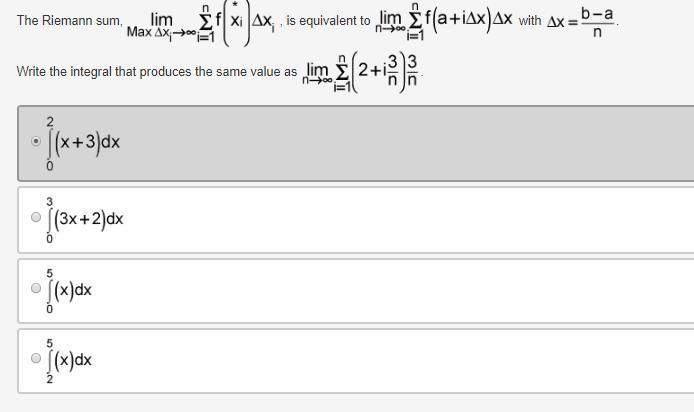
Task: Select radio for integral of x from 0 to 5
Action: (36, 289)
